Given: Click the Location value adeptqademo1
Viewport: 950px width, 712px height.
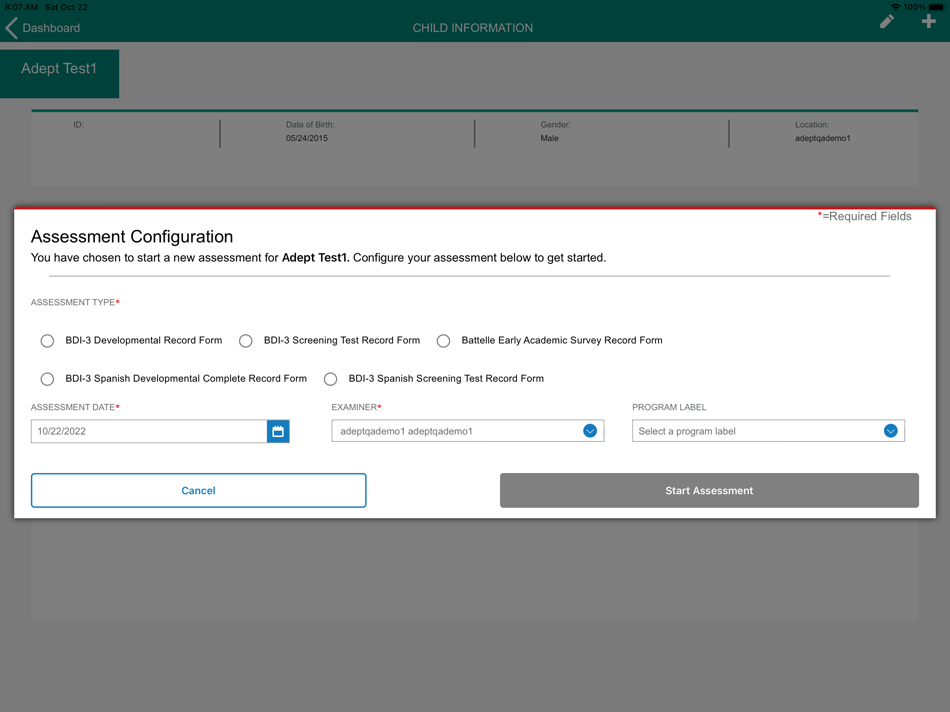Looking at the screenshot, I should click(822, 138).
